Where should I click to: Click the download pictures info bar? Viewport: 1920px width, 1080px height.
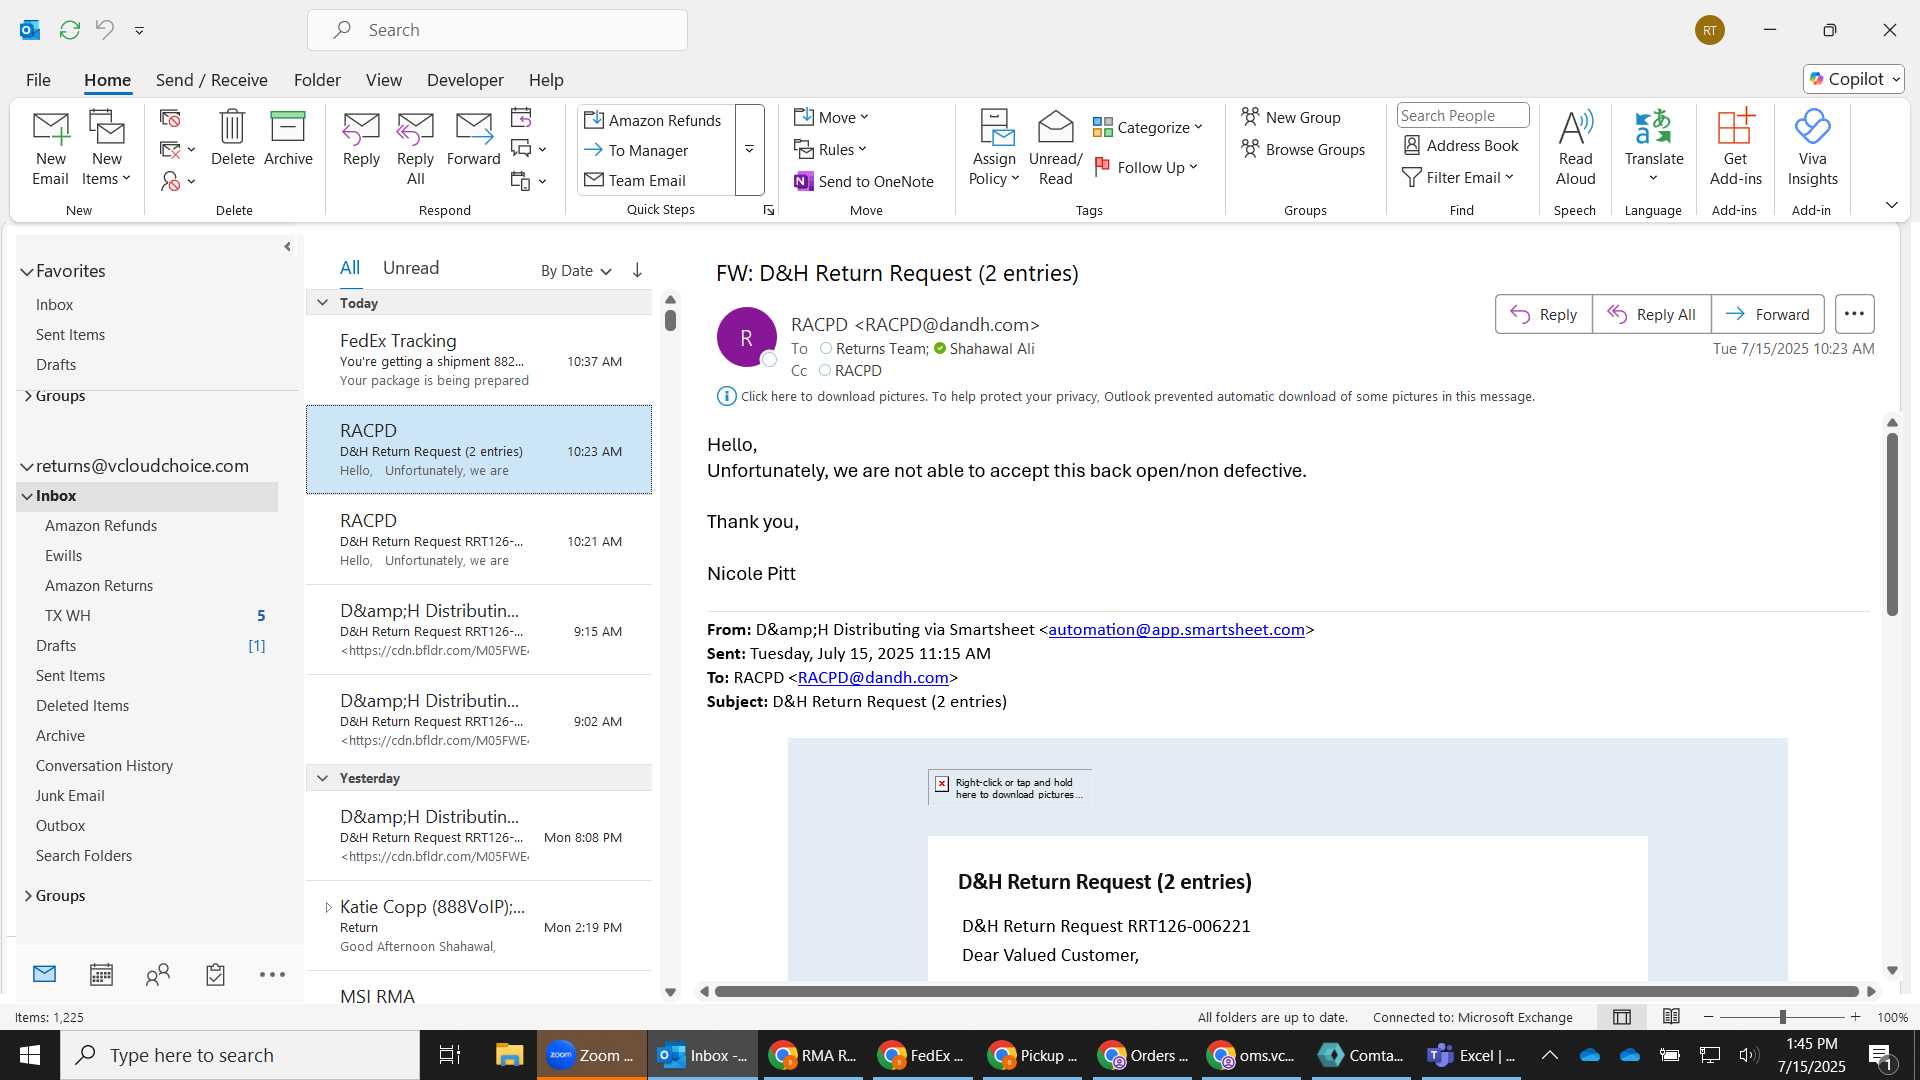[x=1126, y=397]
